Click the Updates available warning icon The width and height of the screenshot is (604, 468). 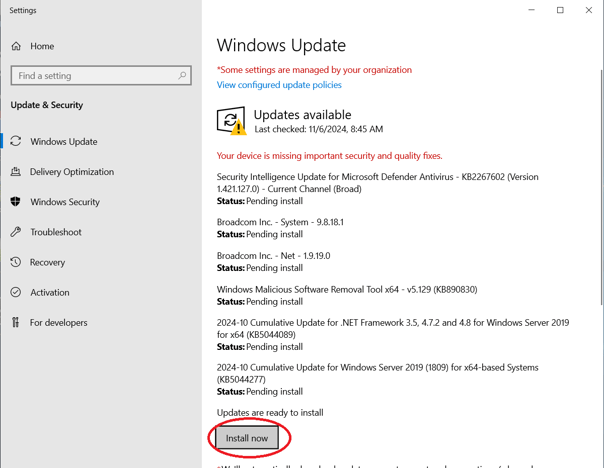click(231, 121)
